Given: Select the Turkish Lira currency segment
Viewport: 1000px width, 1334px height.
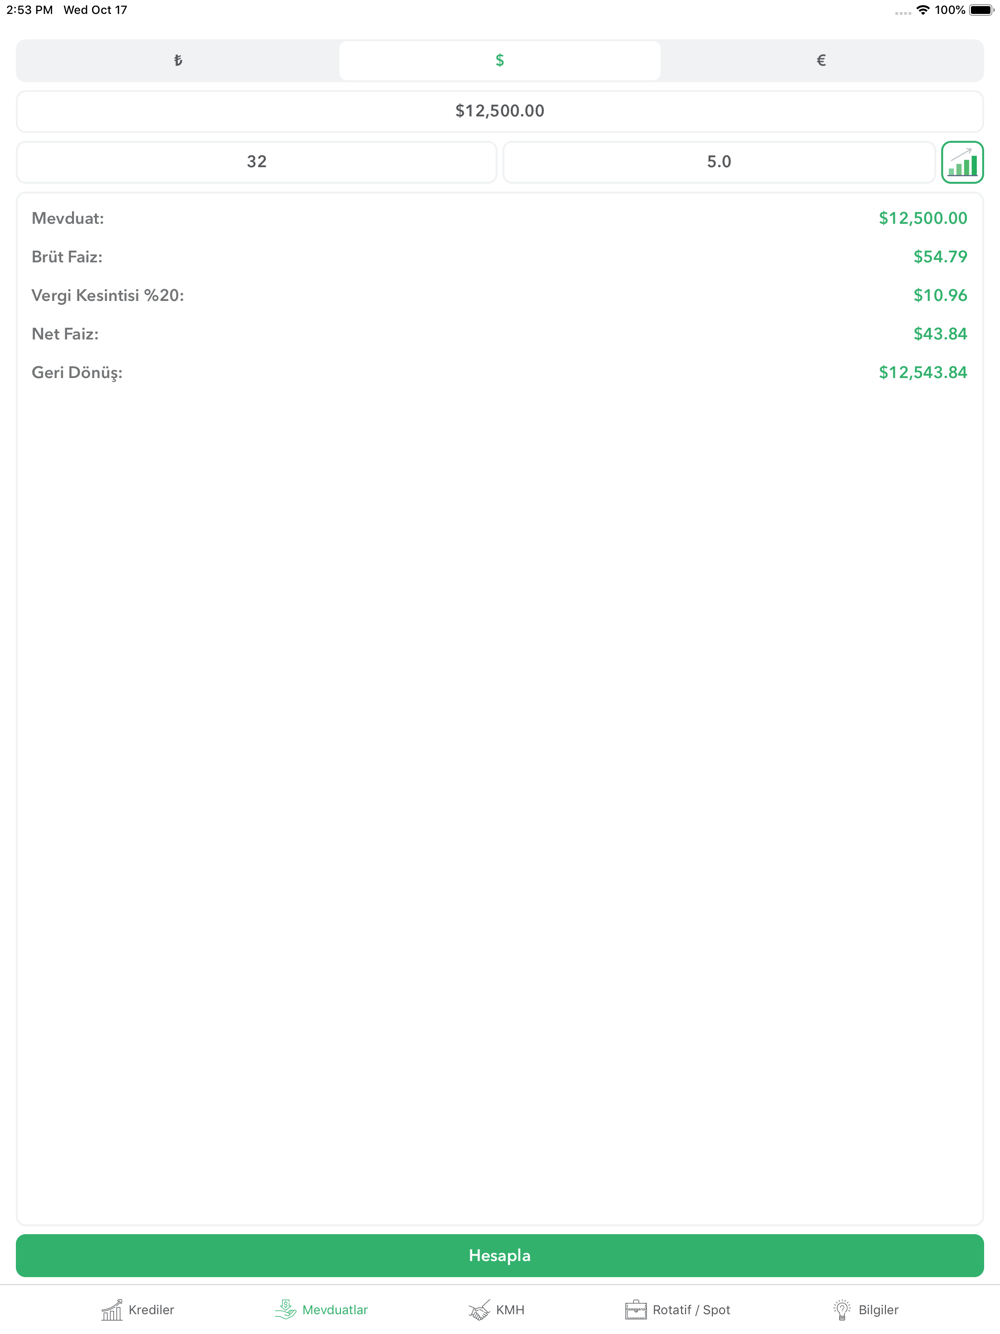Looking at the screenshot, I should click(178, 61).
